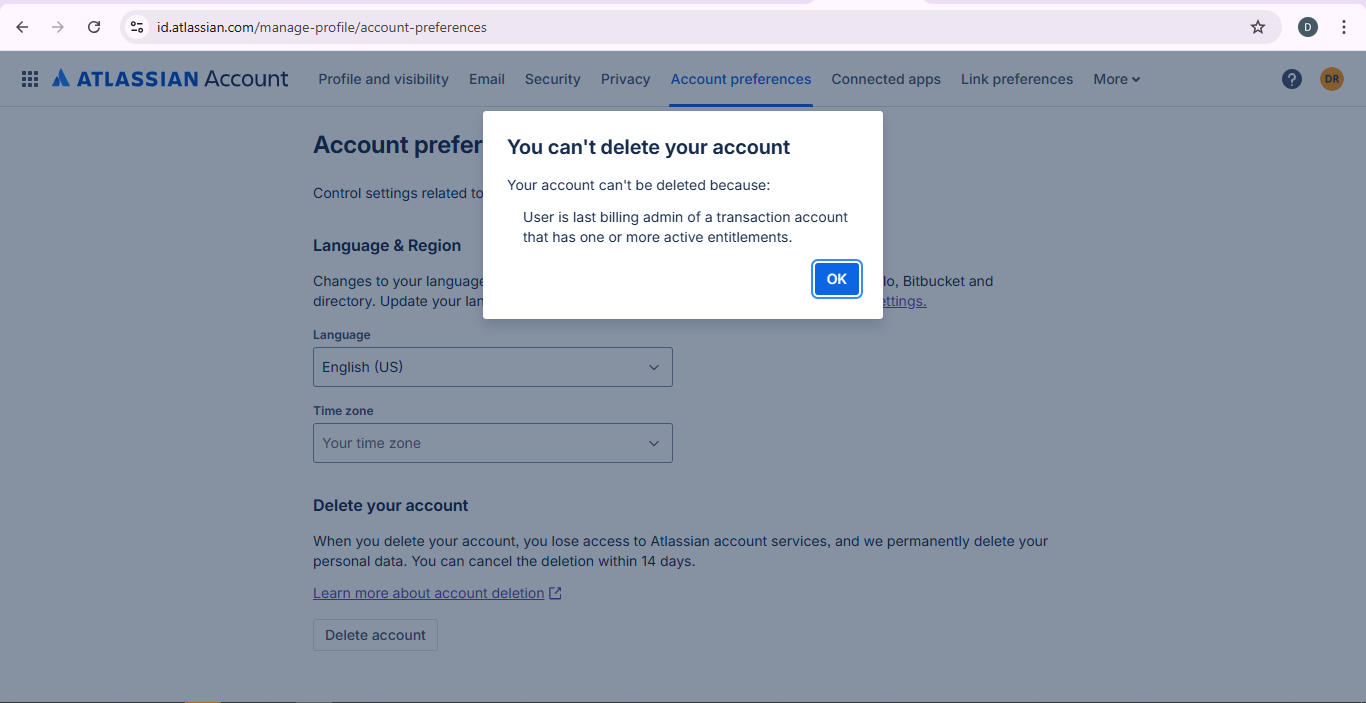Open the Email tab
This screenshot has width=1366, height=703.
pos(487,79)
